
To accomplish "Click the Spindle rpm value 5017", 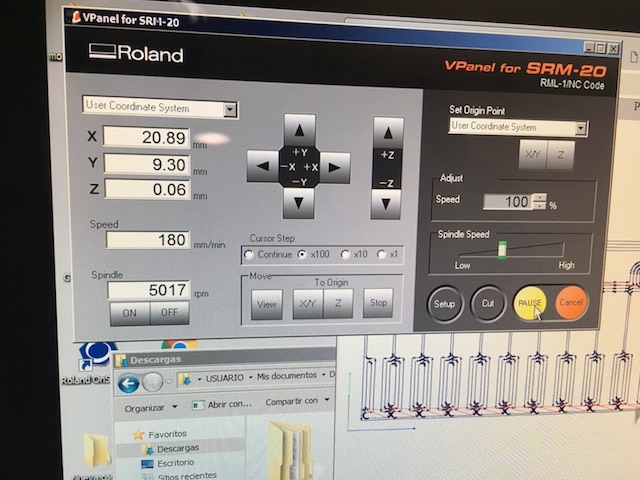I will pos(149,290).
